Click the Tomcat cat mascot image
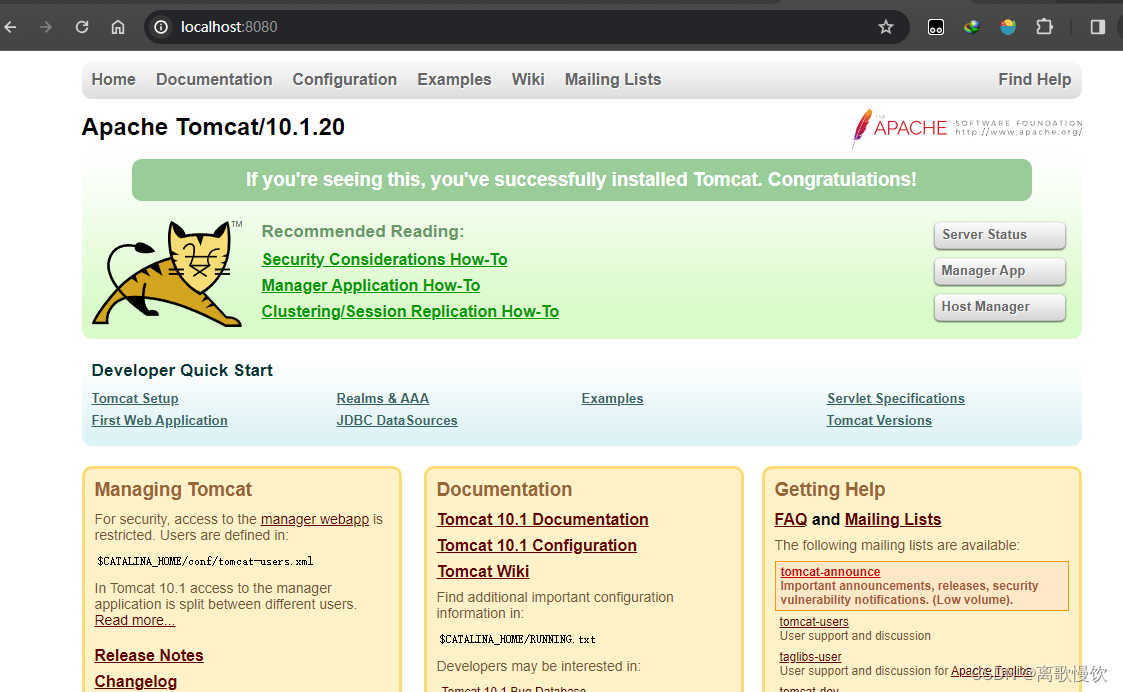1123x692 pixels. coord(168,274)
